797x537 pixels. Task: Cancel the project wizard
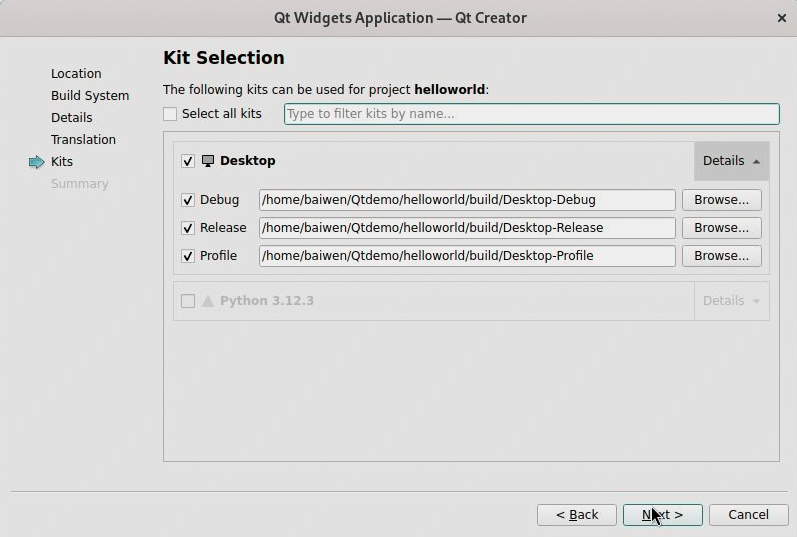(748, 515)
